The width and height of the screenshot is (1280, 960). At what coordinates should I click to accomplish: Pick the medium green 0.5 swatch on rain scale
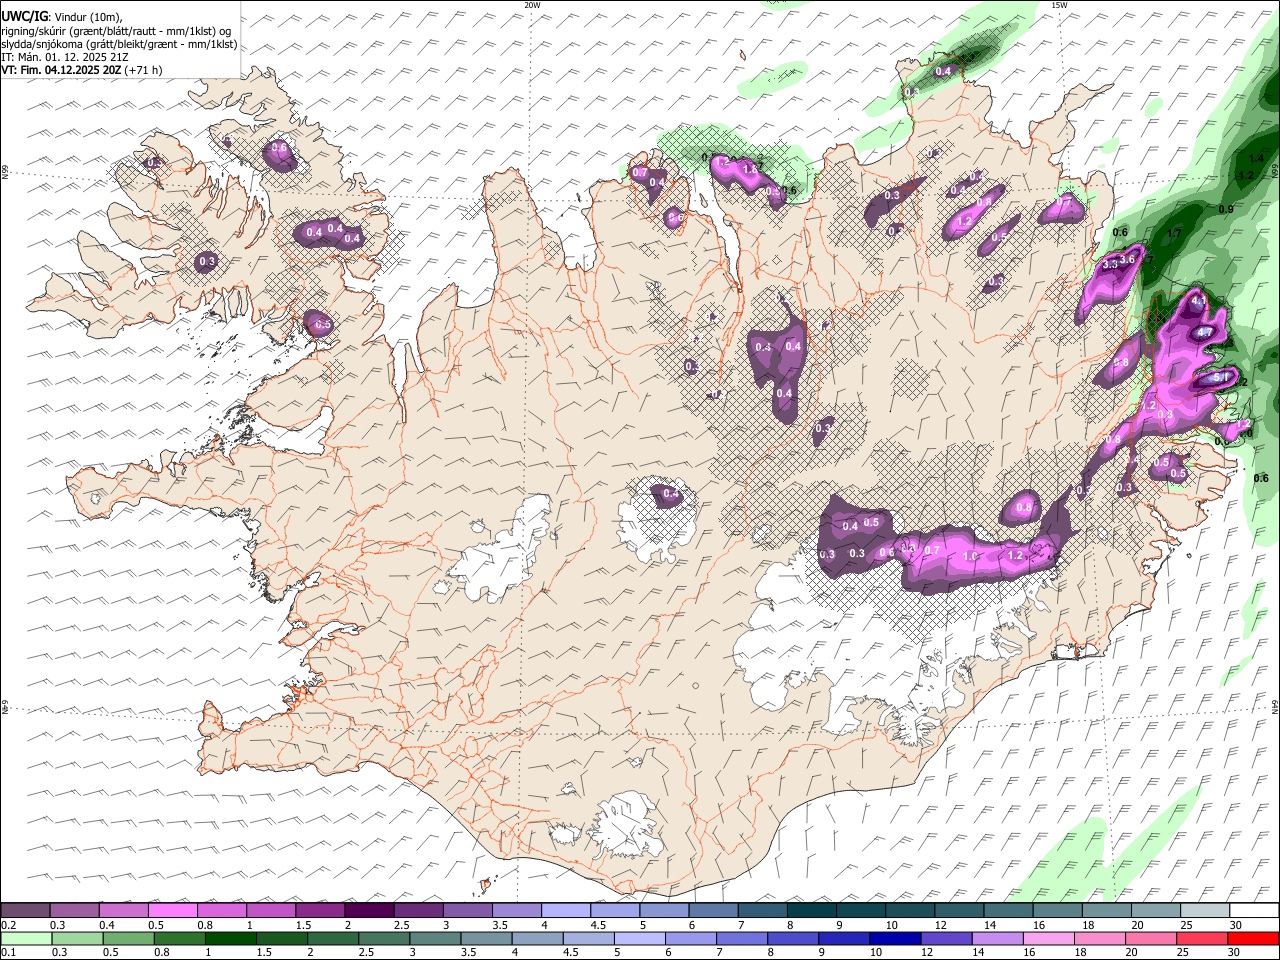pyautogui.click(x=128, y=938)
